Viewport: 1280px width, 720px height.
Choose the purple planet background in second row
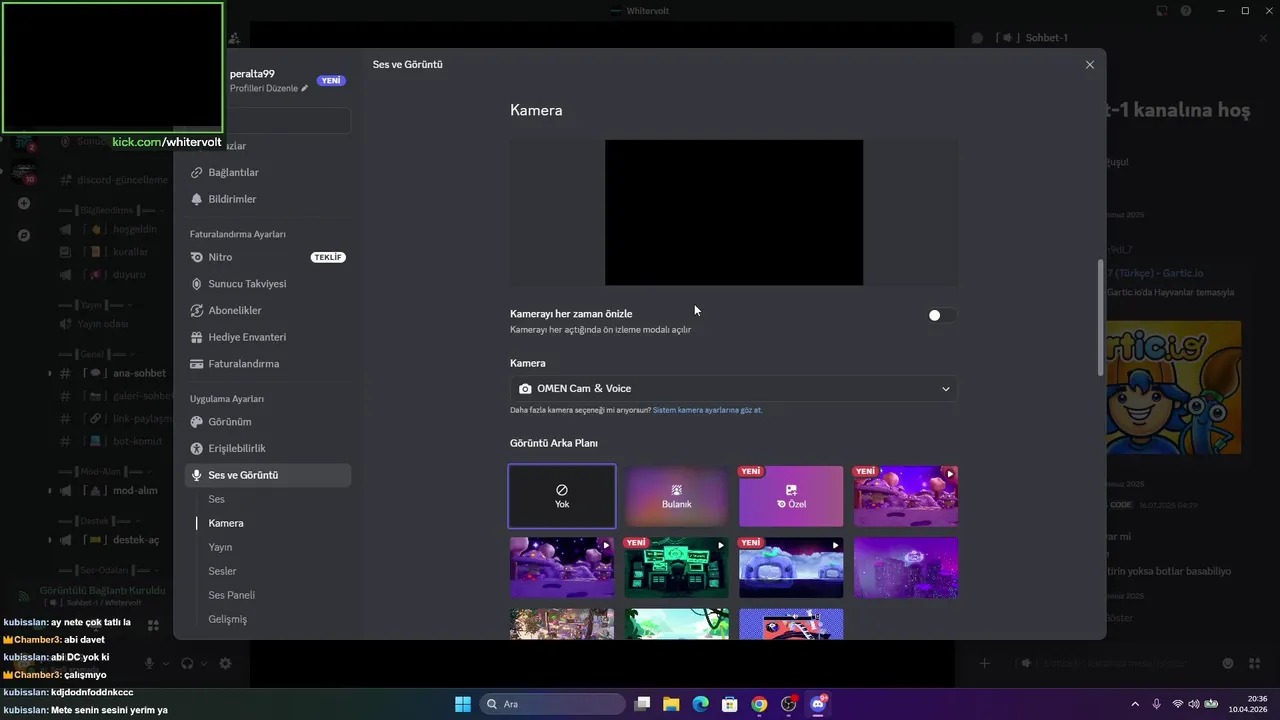(562, 568)
